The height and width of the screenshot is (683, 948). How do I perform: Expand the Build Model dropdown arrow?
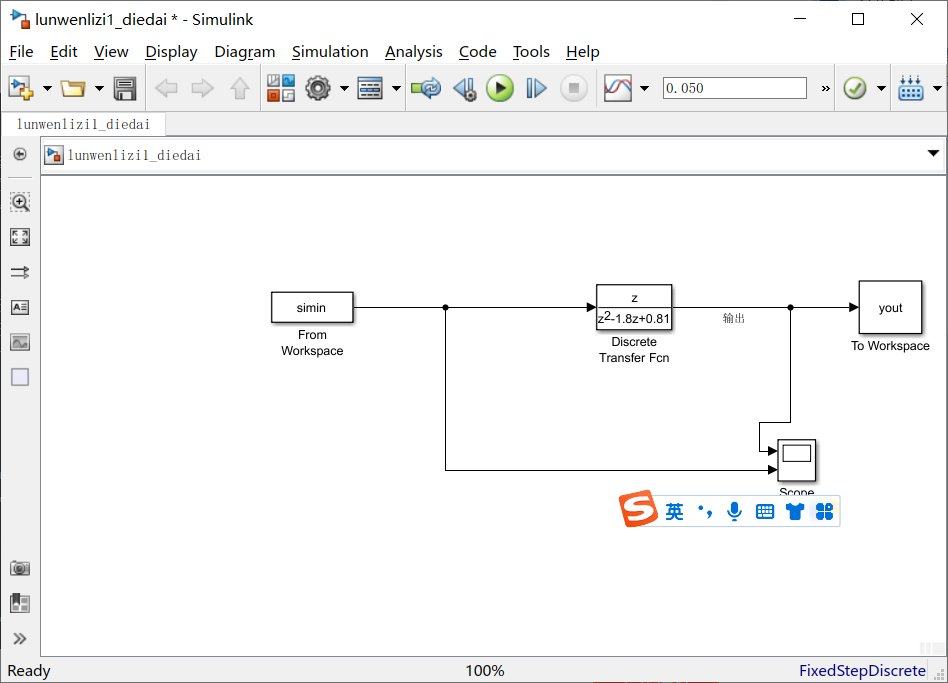[x=937, y=88]
